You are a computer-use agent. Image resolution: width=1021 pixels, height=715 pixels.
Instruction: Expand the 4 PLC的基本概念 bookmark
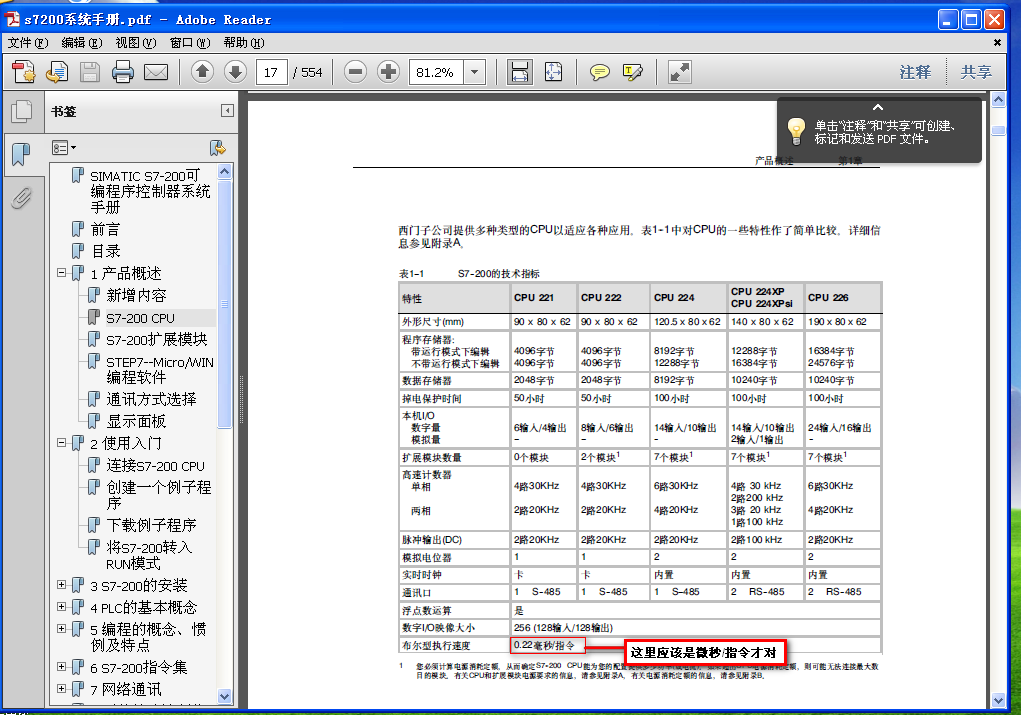pos(61,607)
